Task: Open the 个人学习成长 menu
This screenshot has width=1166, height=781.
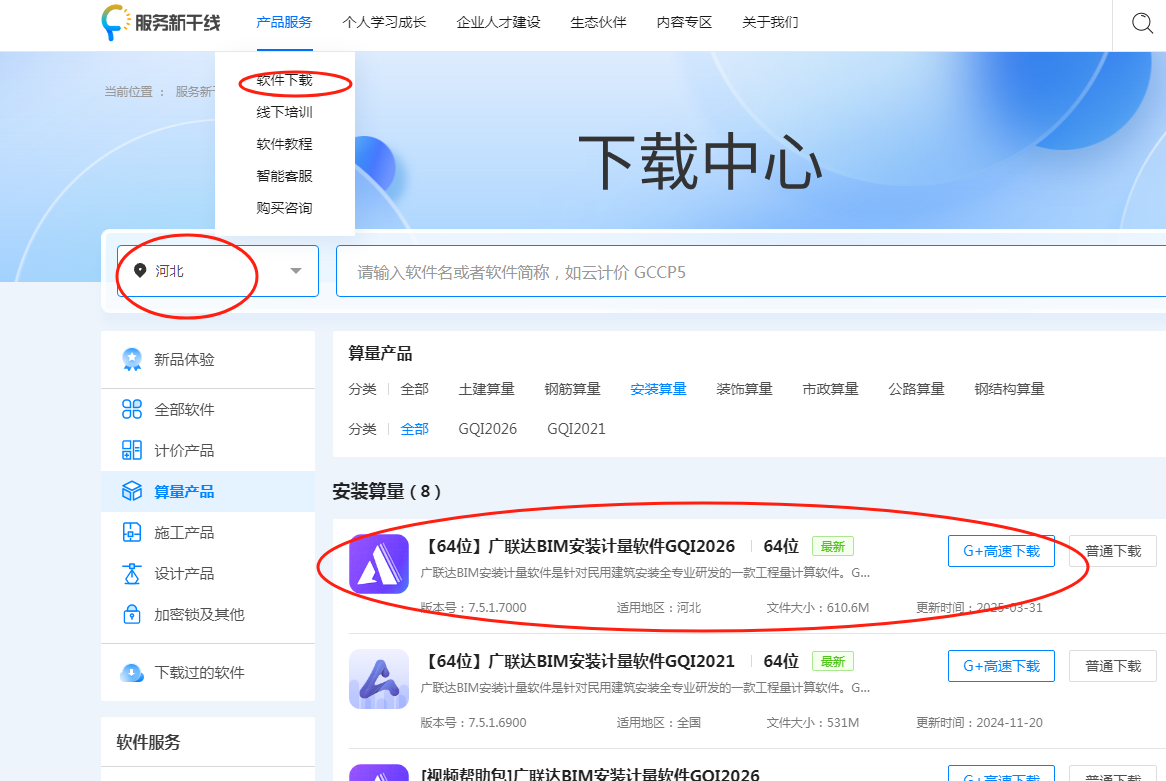Action: click(x=384, y=22)
